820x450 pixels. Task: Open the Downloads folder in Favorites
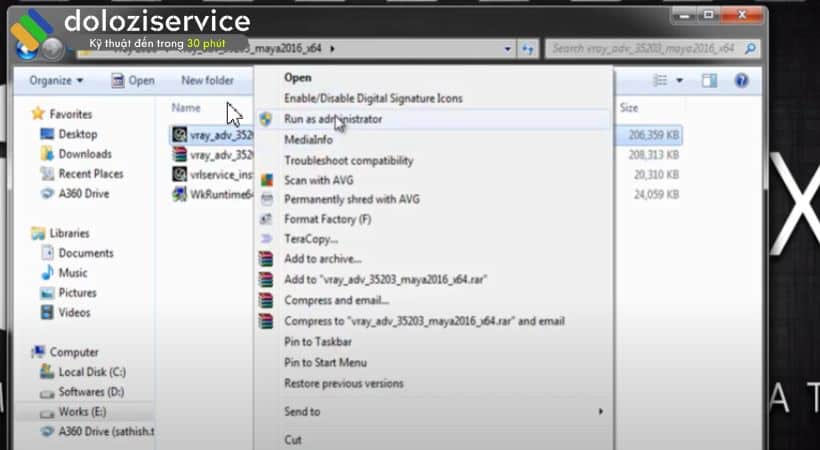coord(84,154)
